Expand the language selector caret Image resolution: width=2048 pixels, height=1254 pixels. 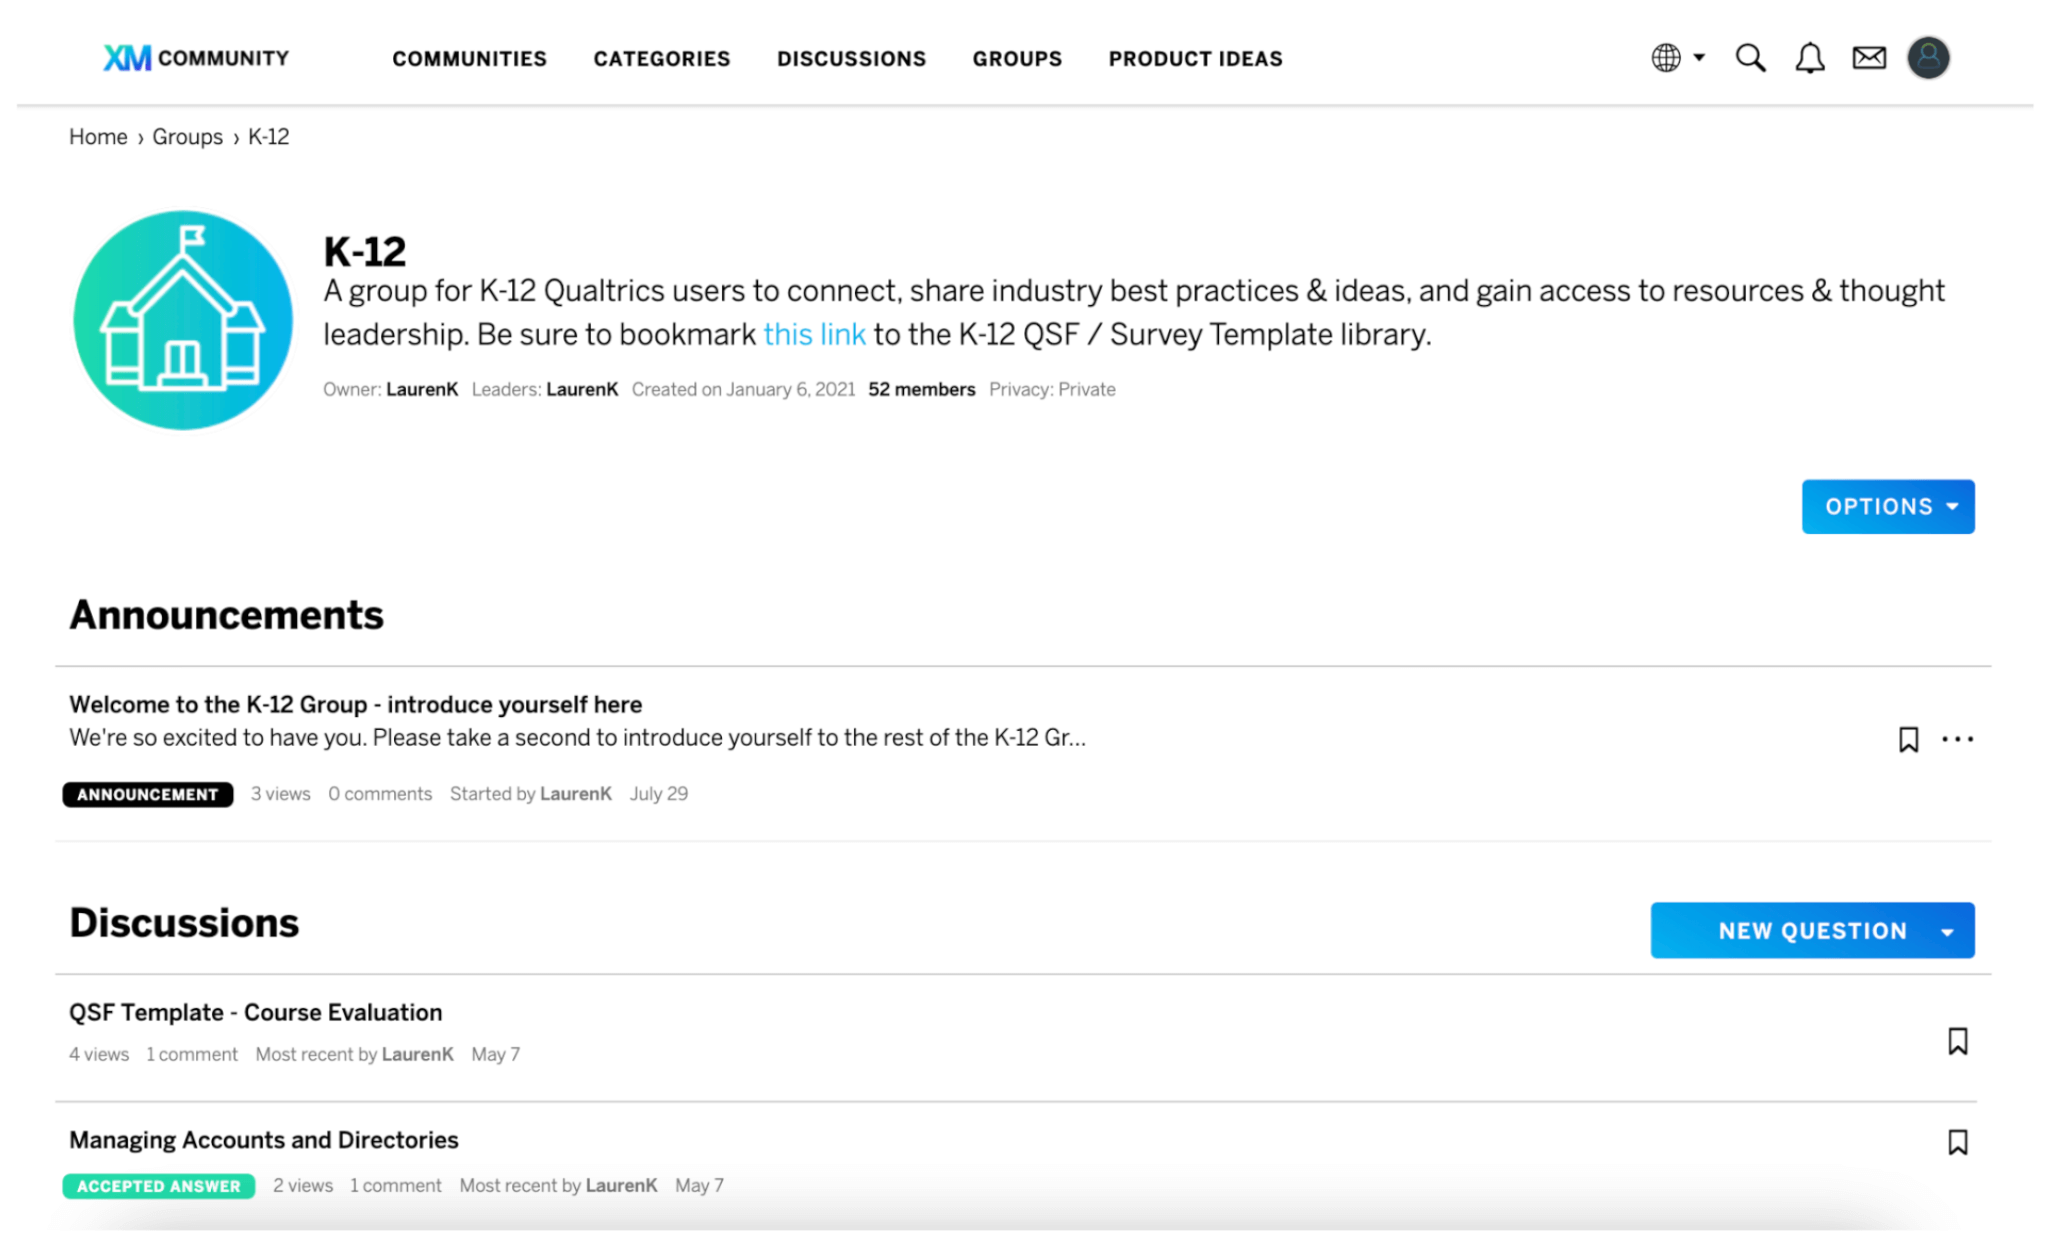point(1699,57)
